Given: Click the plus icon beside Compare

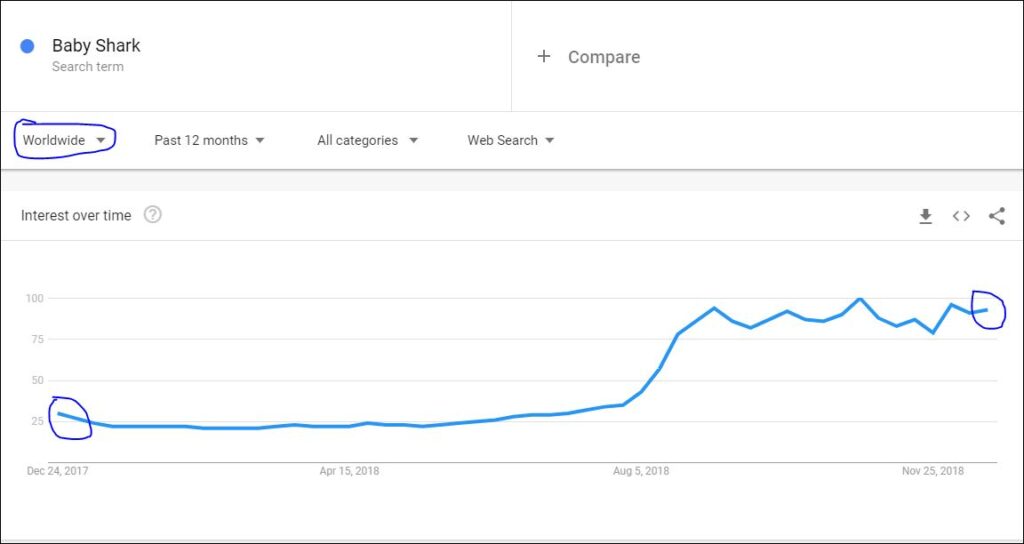Looking at the screenshot, I should [x=544, y=57].
